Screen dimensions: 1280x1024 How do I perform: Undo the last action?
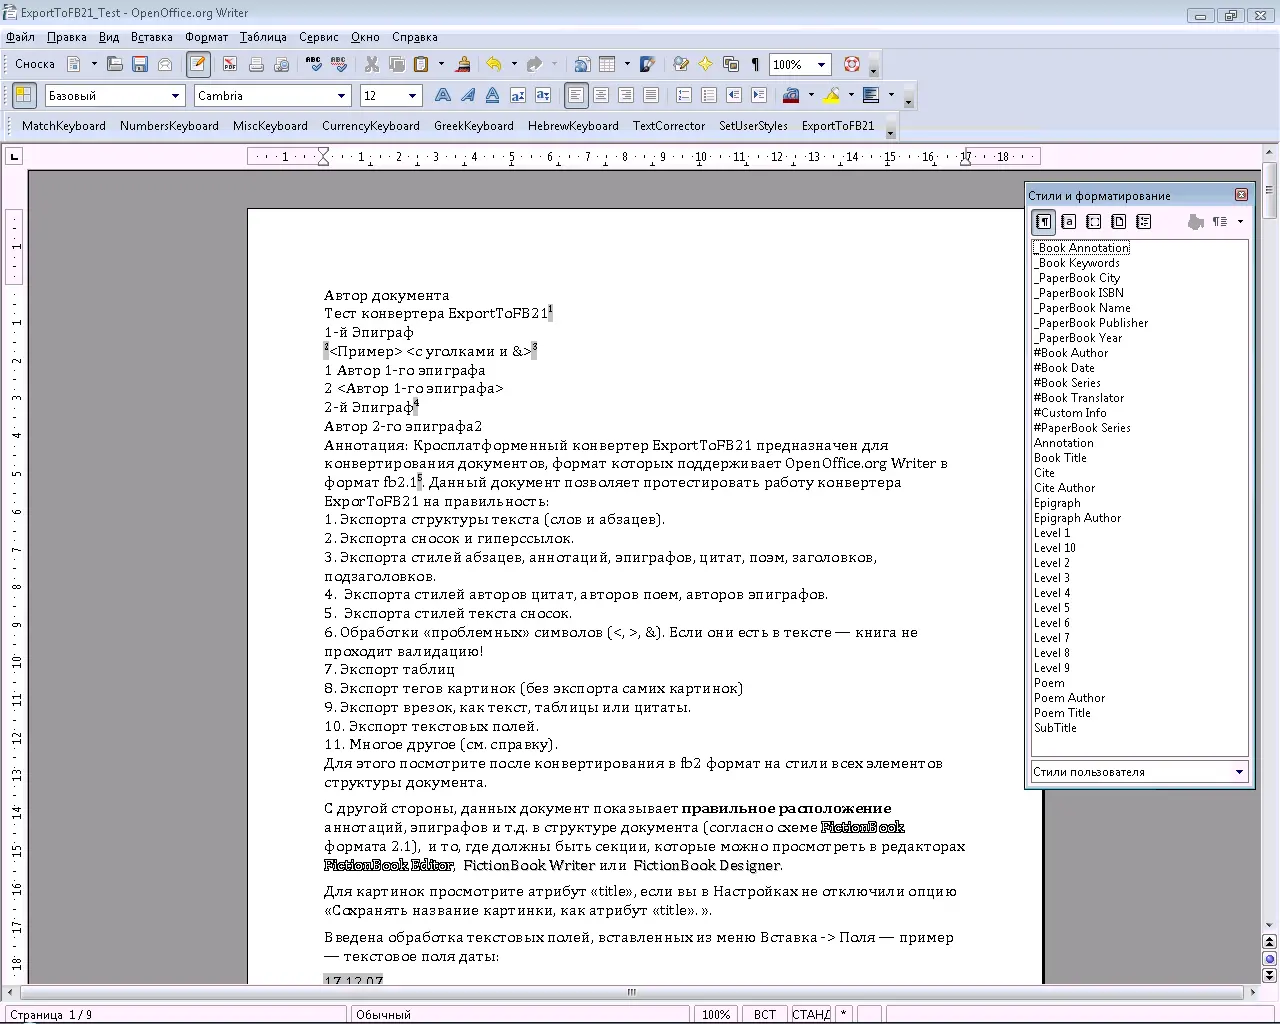[x=494, y=64]
